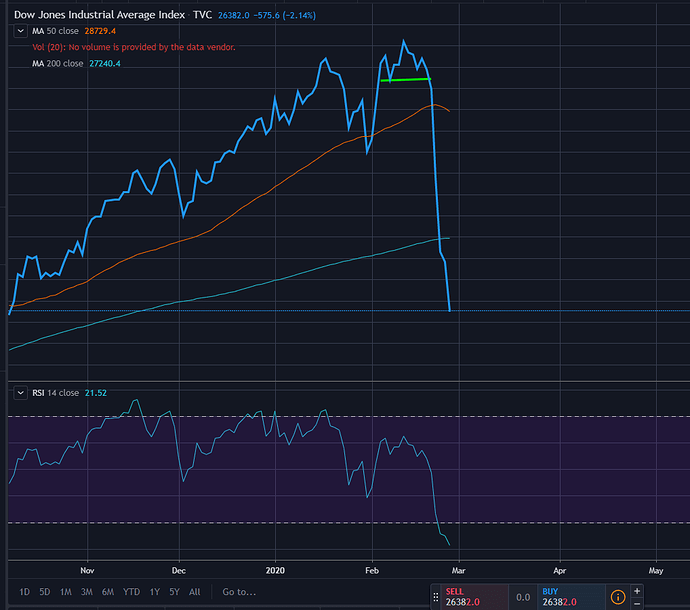Grab the trading panel drag handle

tap(436, 597)
